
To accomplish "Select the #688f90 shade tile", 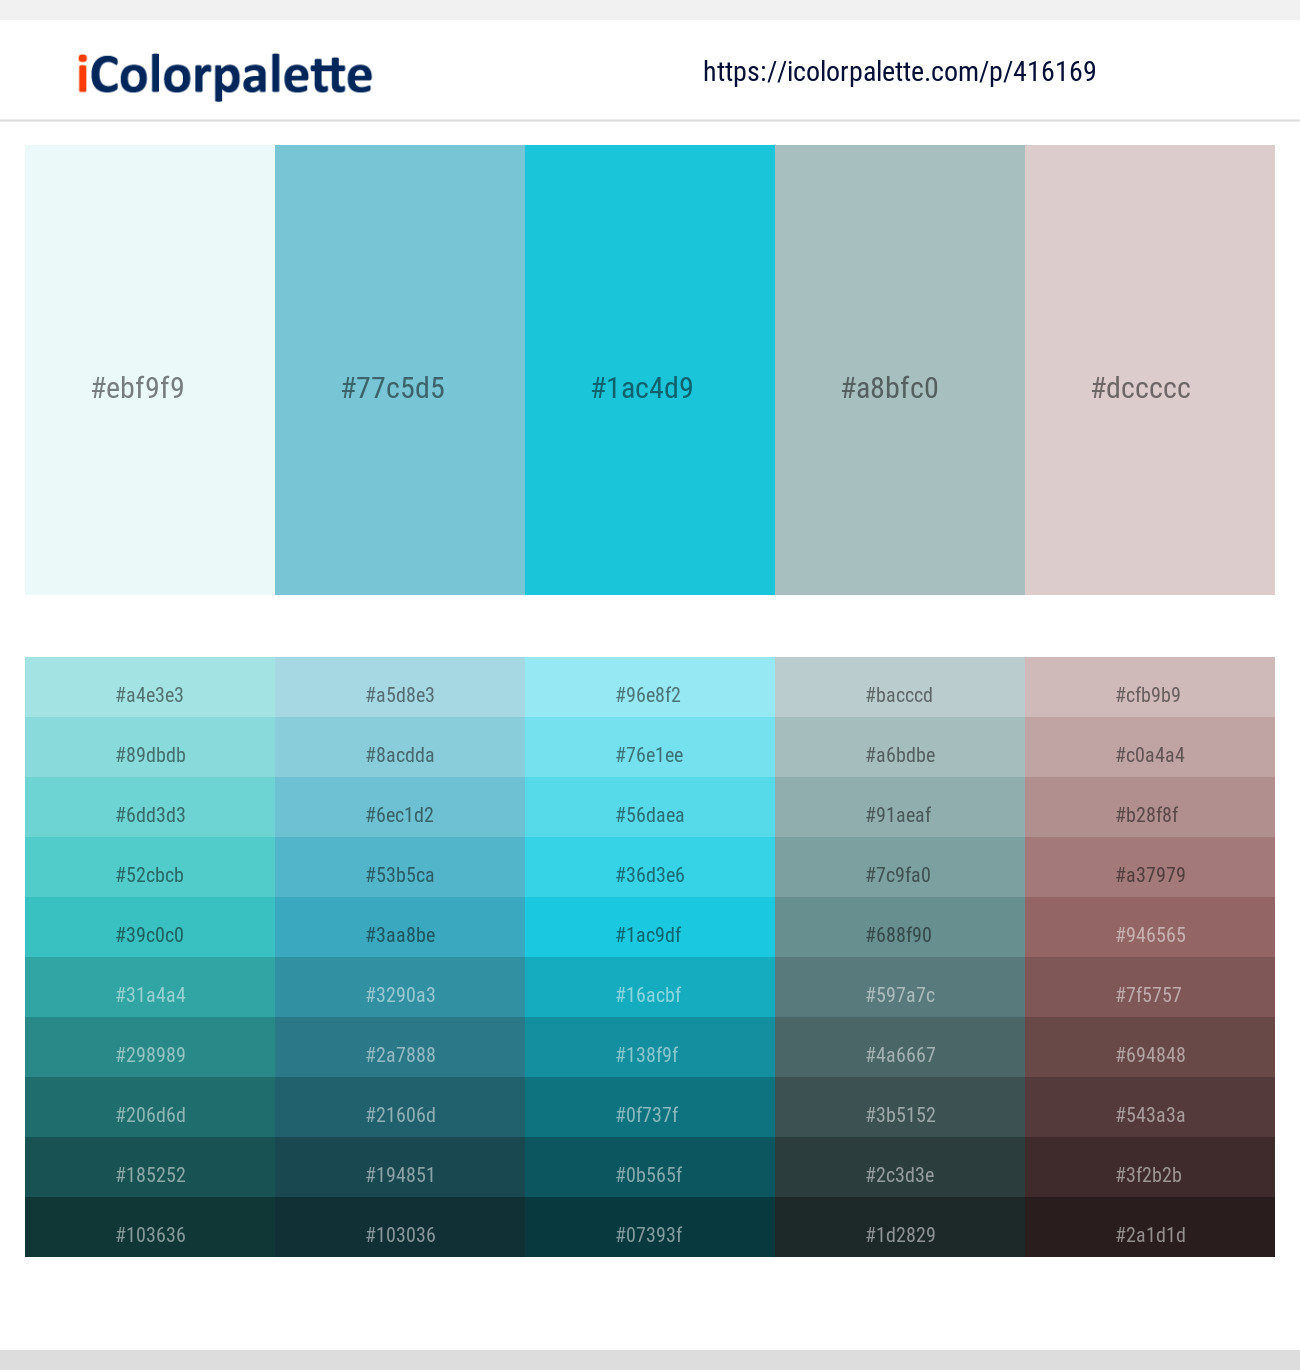I will click(899, 934).
